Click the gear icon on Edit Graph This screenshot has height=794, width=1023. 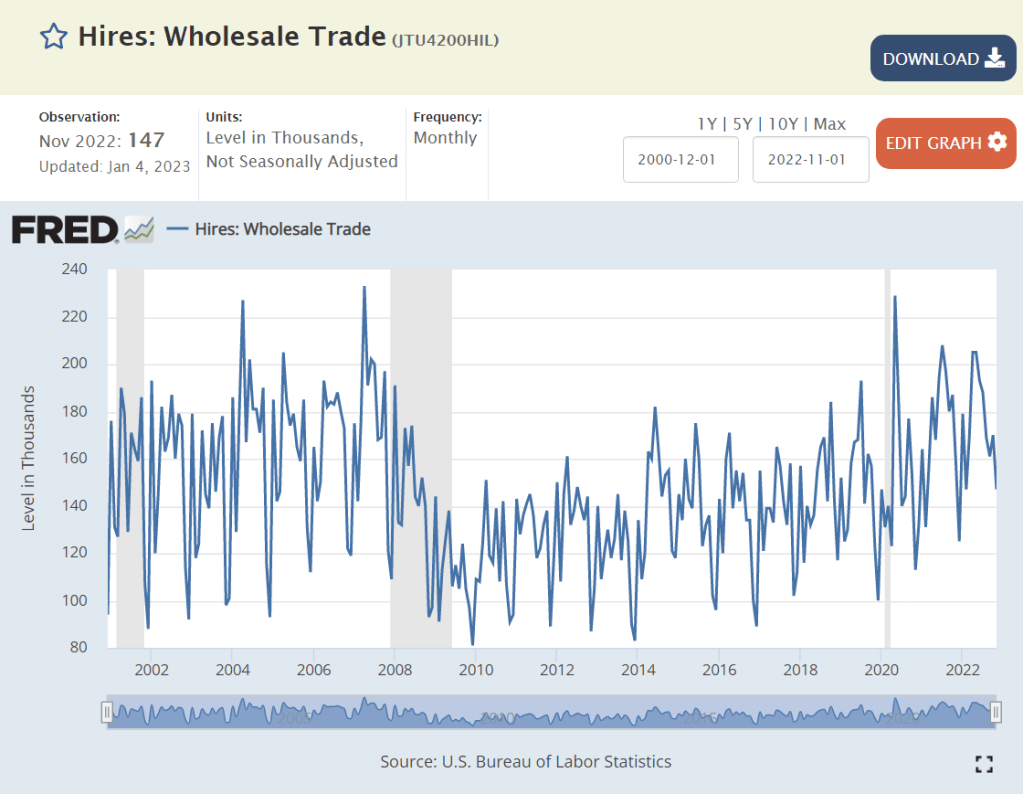click(x=997, y=142)
